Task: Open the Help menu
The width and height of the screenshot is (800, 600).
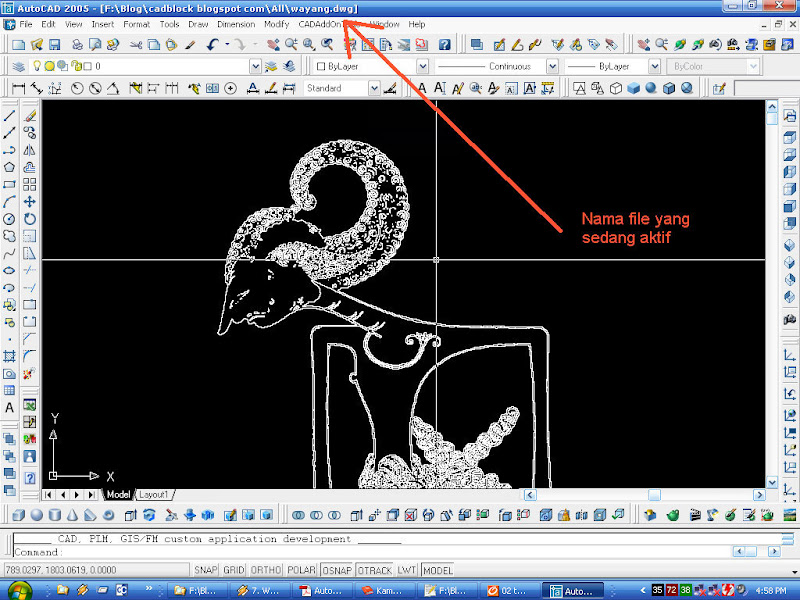Action: click(x=416, y=24)
